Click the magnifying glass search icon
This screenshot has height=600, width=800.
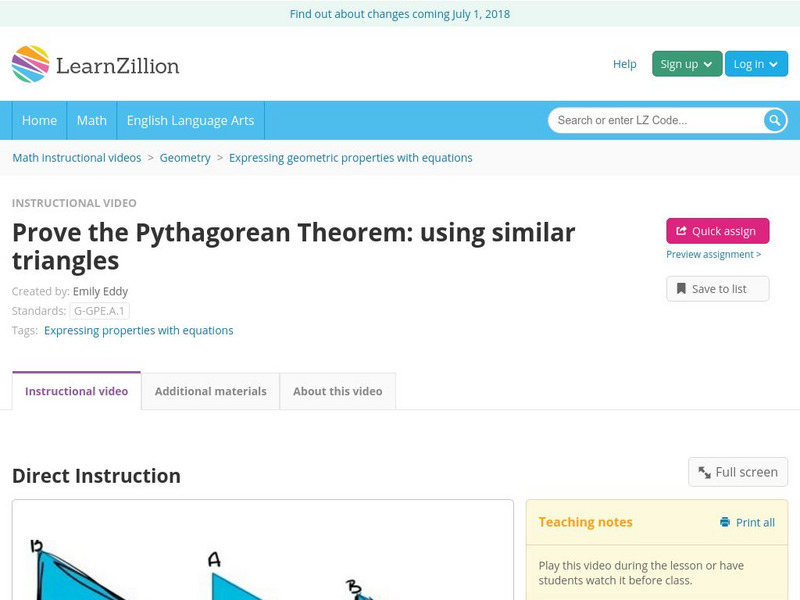pyautogui.click(x=772, y=120)
